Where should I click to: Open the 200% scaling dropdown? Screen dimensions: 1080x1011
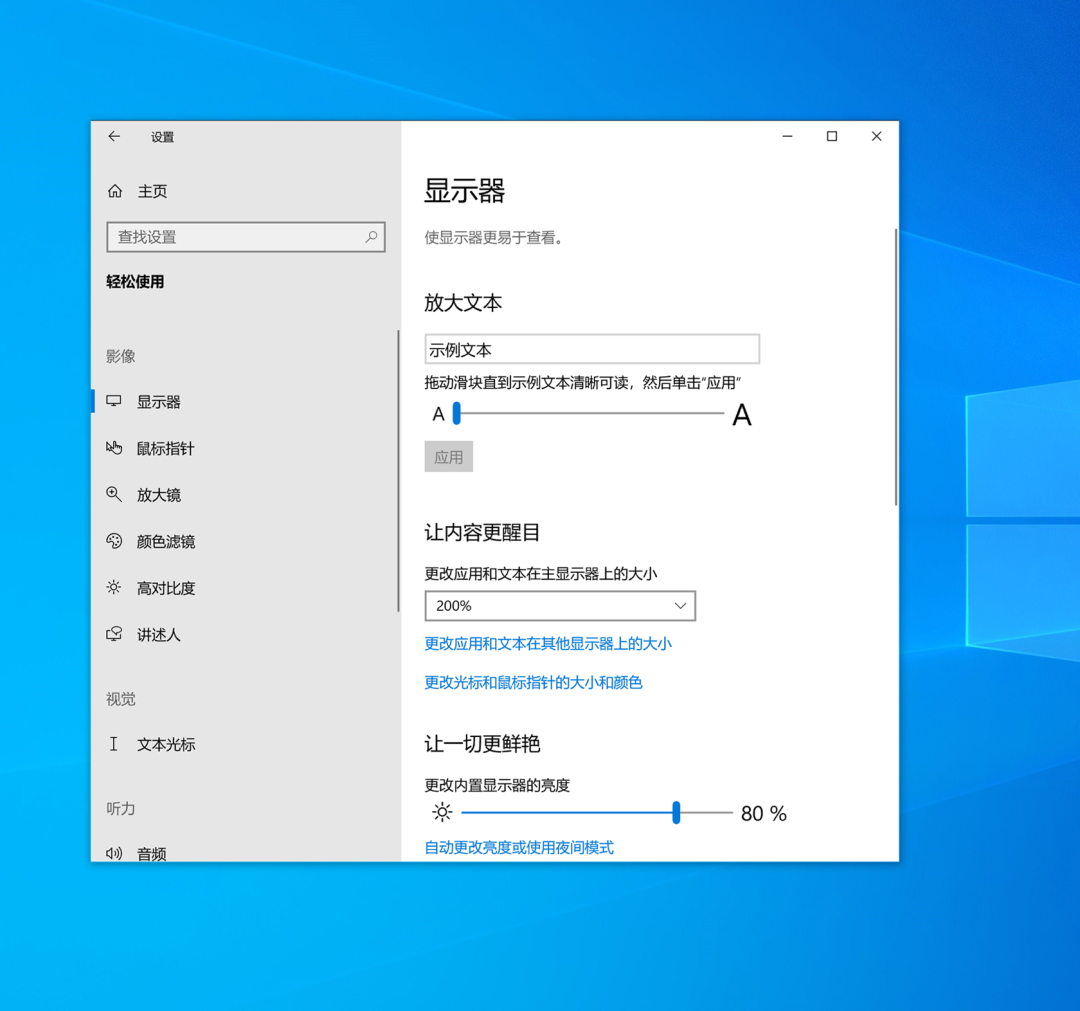(560, 606)
